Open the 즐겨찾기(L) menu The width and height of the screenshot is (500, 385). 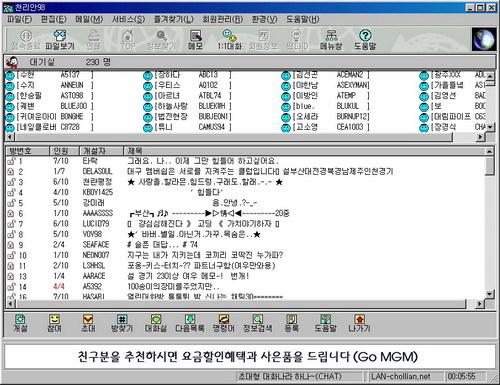click(174, 19)
